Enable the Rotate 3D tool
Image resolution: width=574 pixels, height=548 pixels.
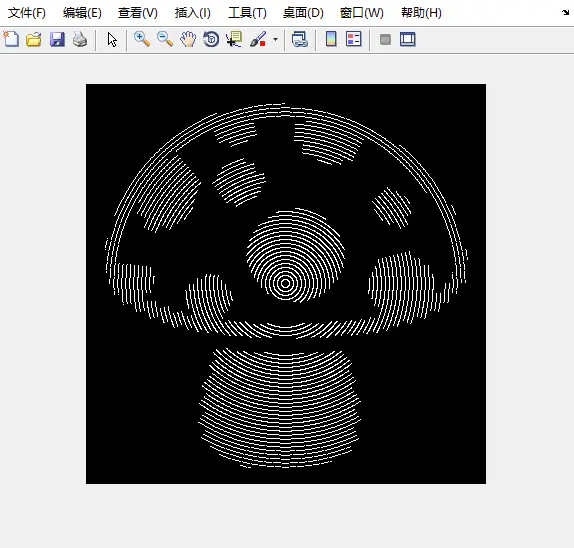coord(211,39)
